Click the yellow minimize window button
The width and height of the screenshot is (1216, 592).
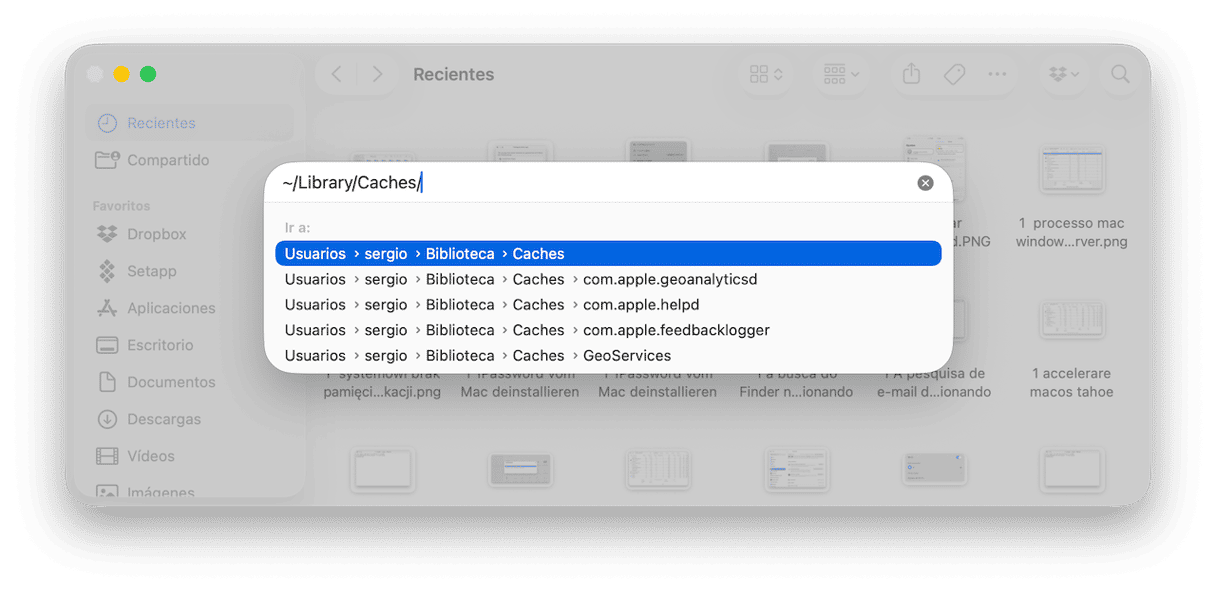point(122,74)
